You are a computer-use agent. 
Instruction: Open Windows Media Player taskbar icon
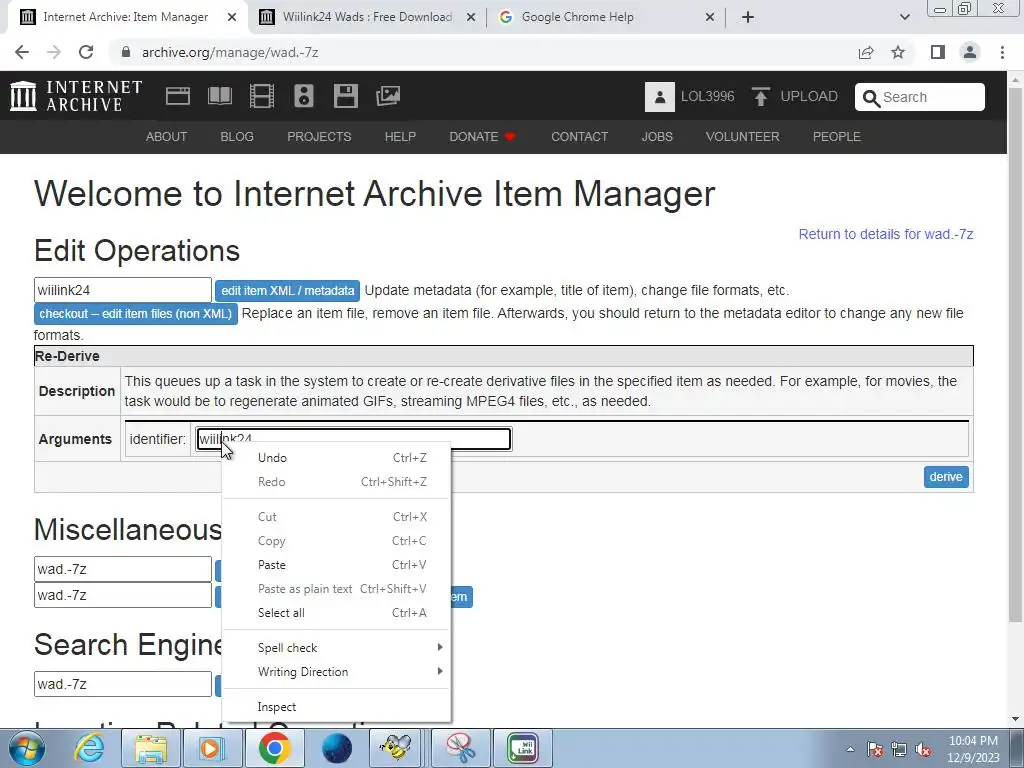[211, 748]
